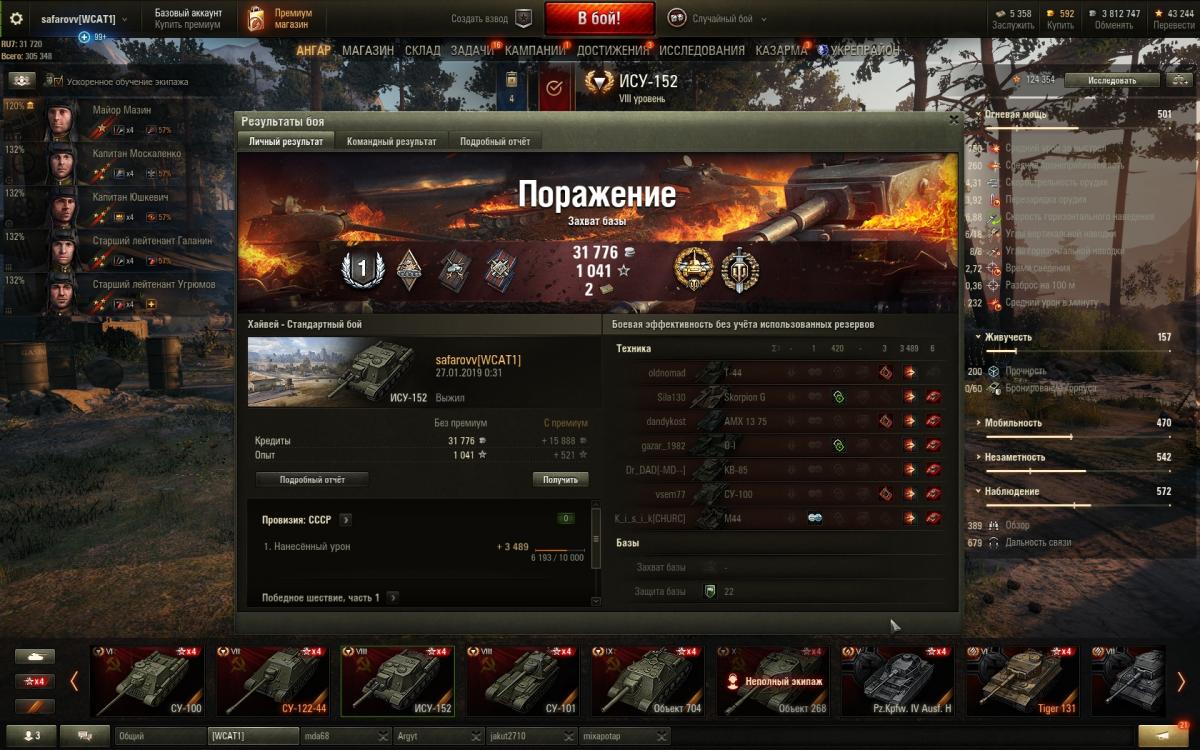Collapse the 'Живучесть' stats section

[x=976, y=337]
